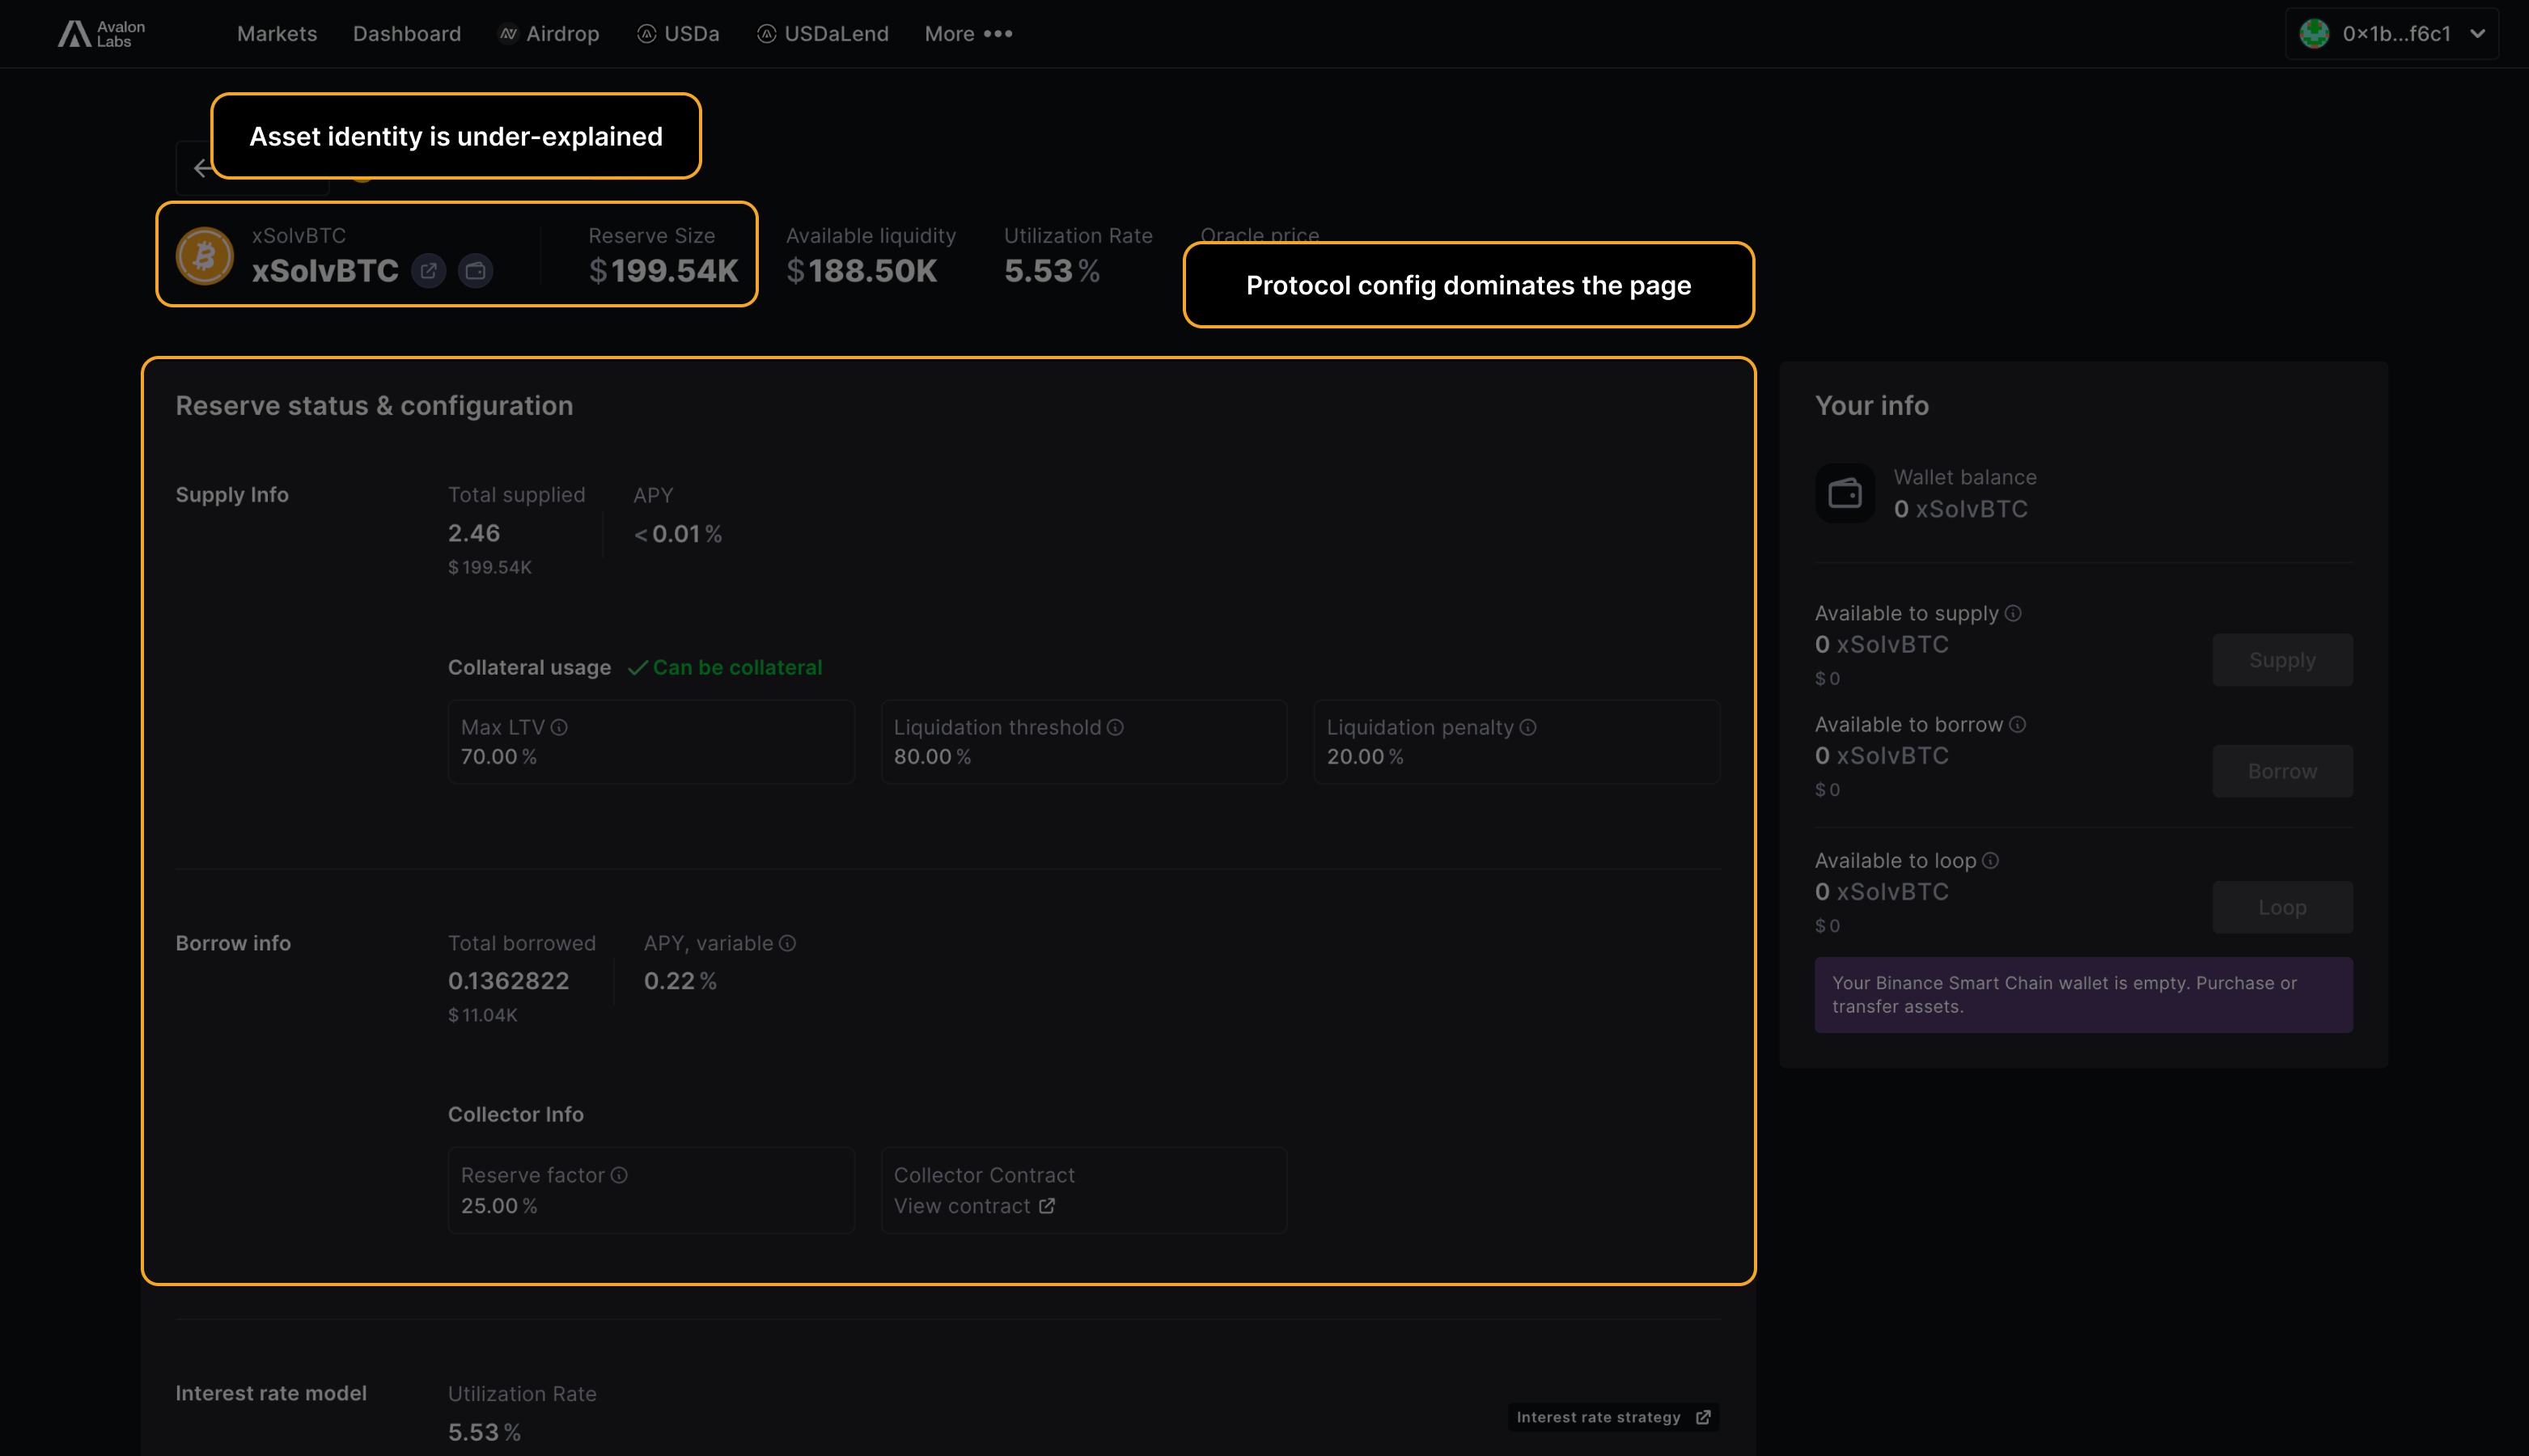
Task: Open the Interest rate strategy link
Action: point(1614,1418)
